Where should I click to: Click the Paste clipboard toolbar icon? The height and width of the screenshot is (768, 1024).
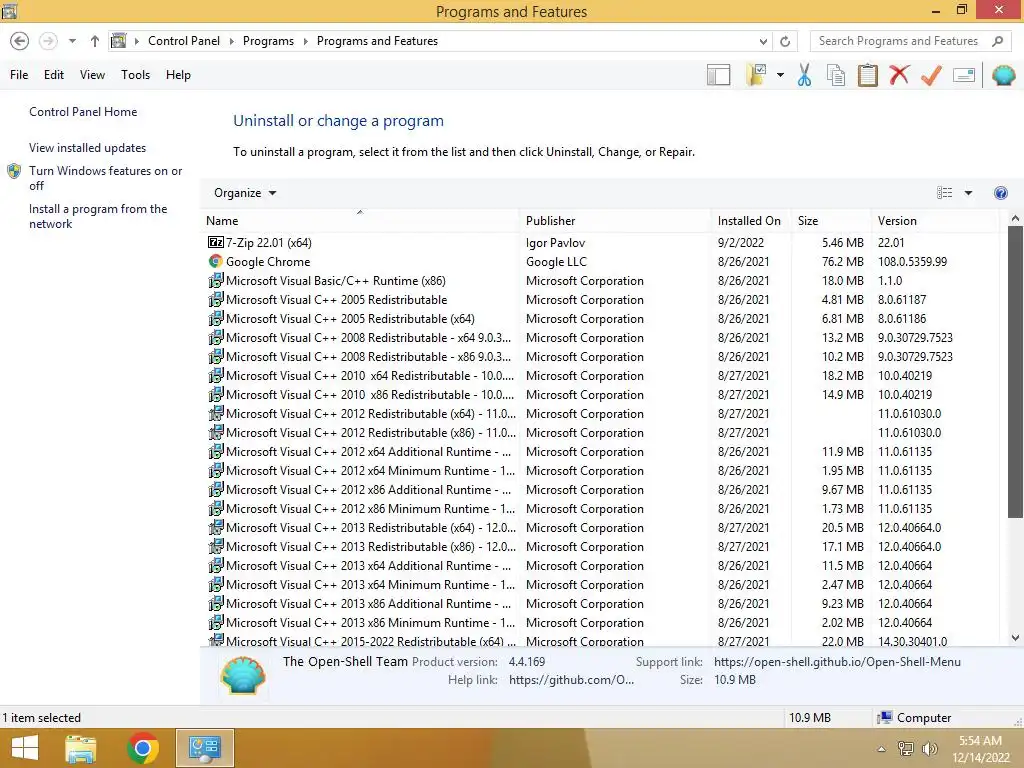coord(867,75)
